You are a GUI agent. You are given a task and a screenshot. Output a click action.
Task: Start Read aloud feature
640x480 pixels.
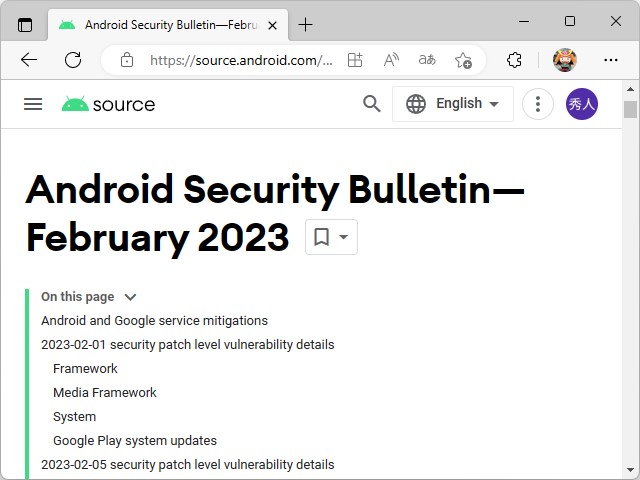pyautogui.click(x=391, y=60)
